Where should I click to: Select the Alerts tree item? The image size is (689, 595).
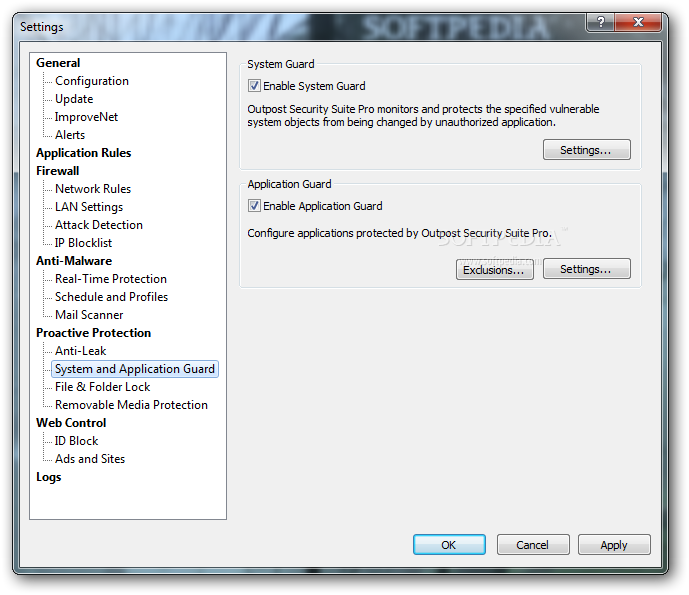(x=70, y=135)
